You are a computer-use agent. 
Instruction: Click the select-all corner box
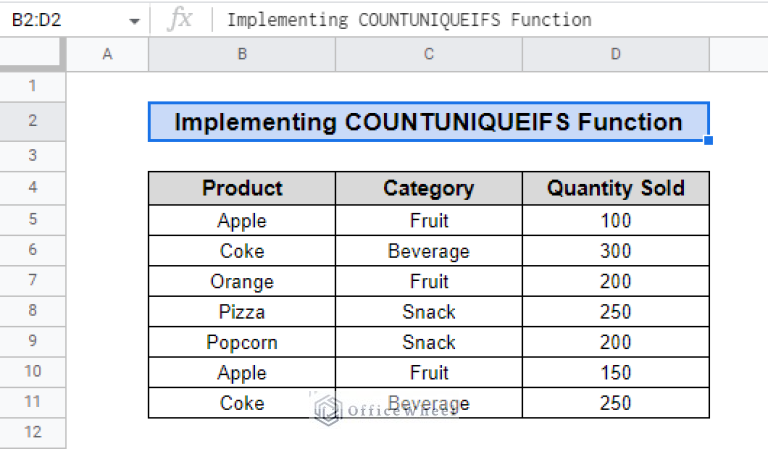33,55
